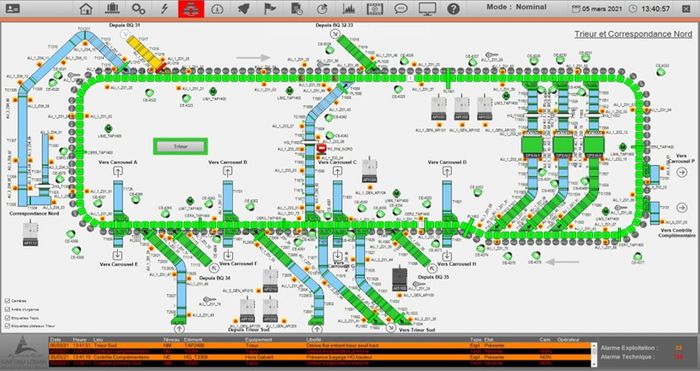Click the yellow conveyor from Depuis BQ 31
This screenshot has width=700, height=371.
pos(145,53)
